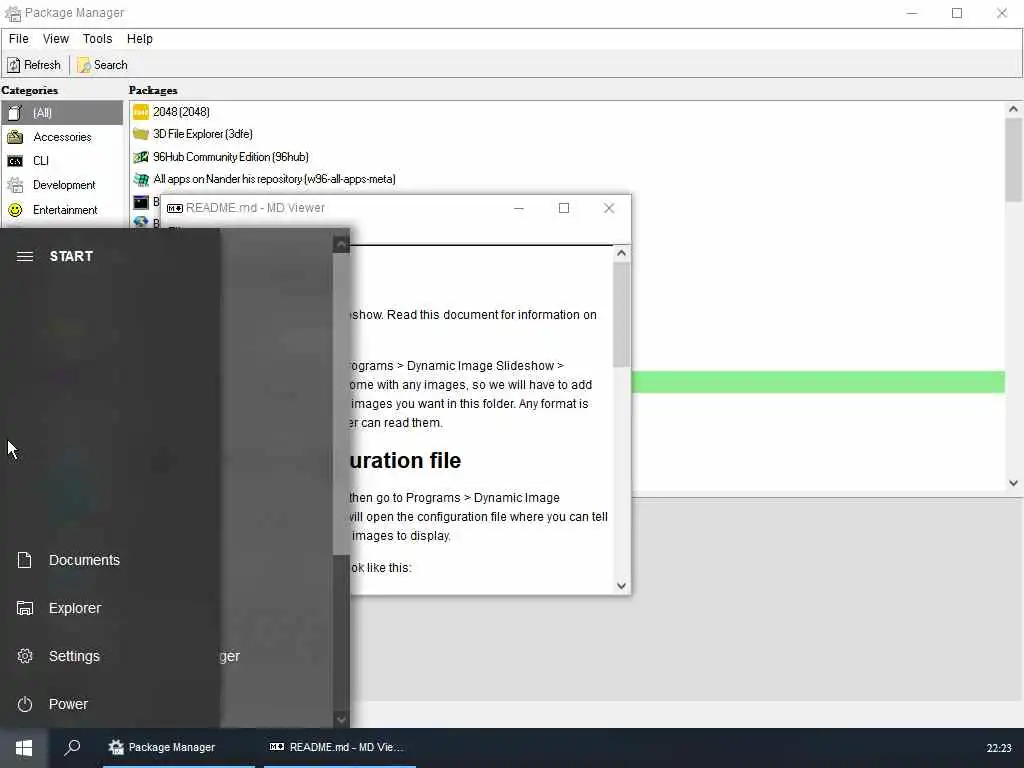Screen dimensions: 1024x768
Task: Click the taskbar clock showing 22:23
Action: (x=999, y=748)
